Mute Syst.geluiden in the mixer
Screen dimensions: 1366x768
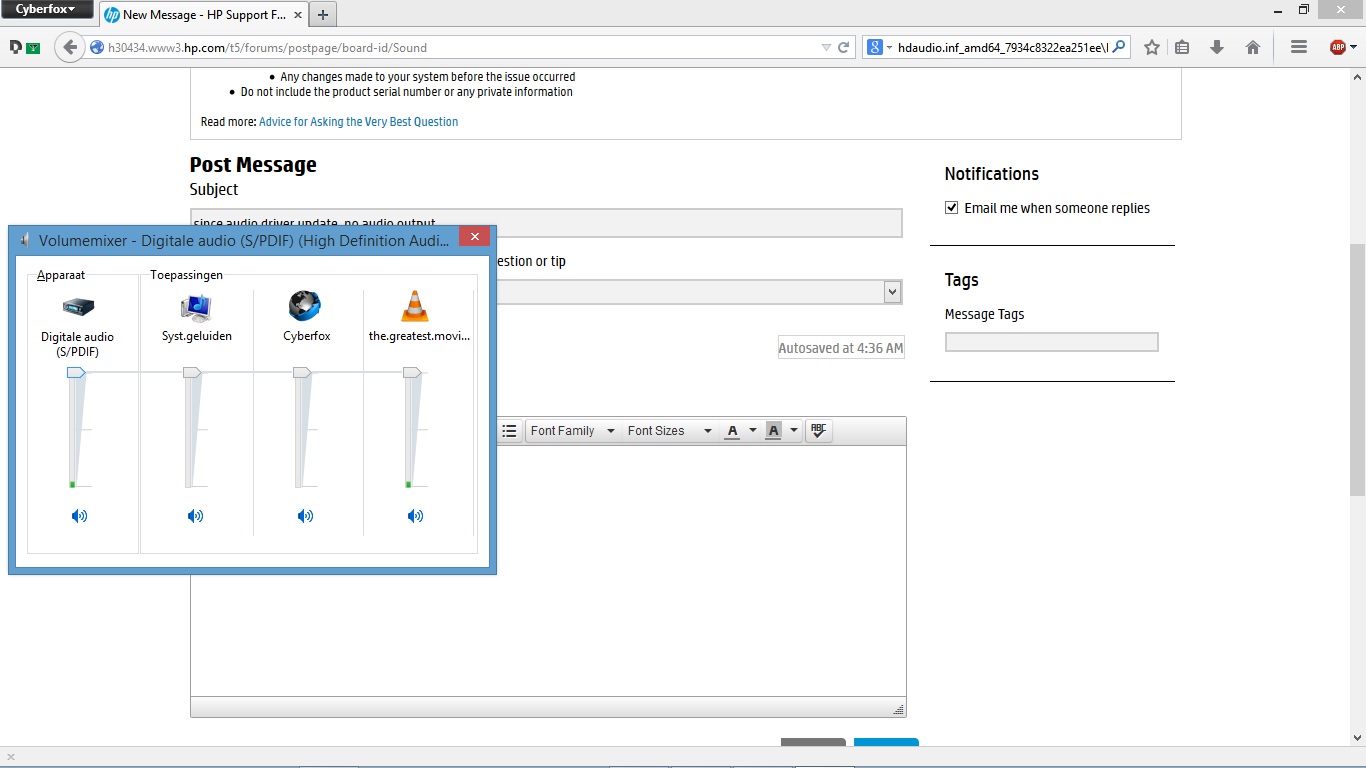point(195,516)
